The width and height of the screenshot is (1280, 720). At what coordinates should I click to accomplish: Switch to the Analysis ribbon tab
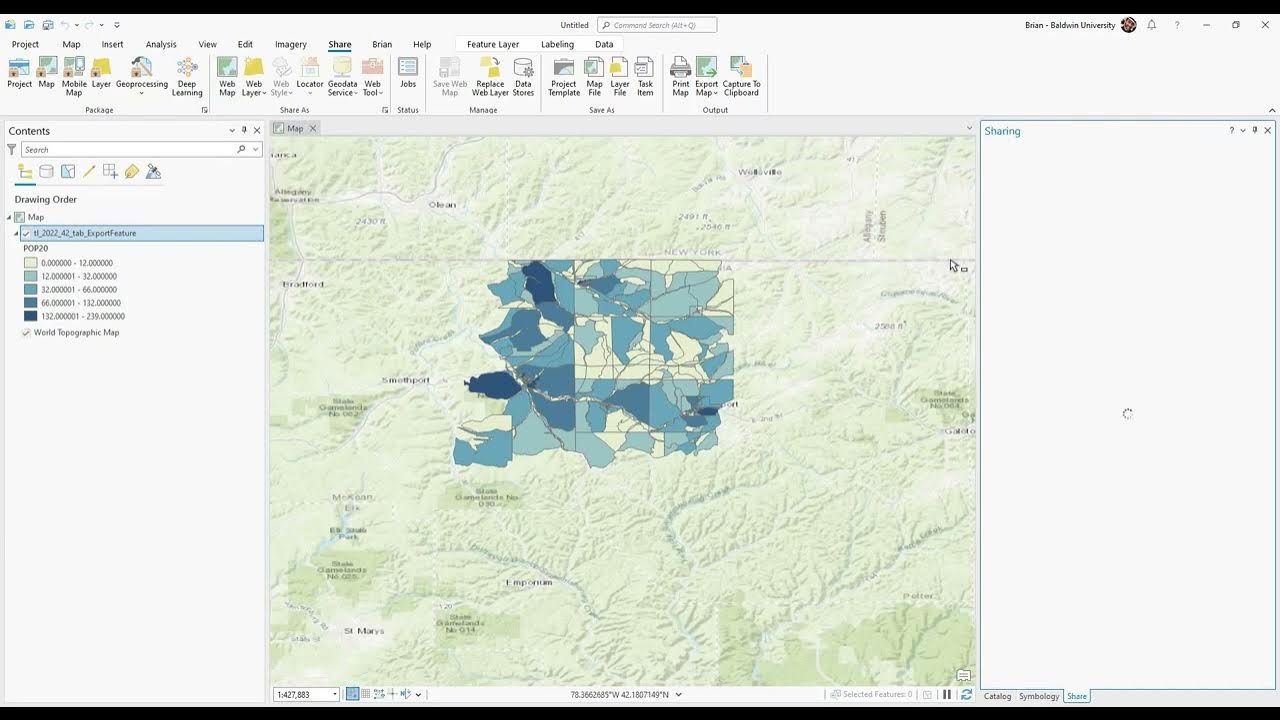pyautogui.click(x=161, y=44)
